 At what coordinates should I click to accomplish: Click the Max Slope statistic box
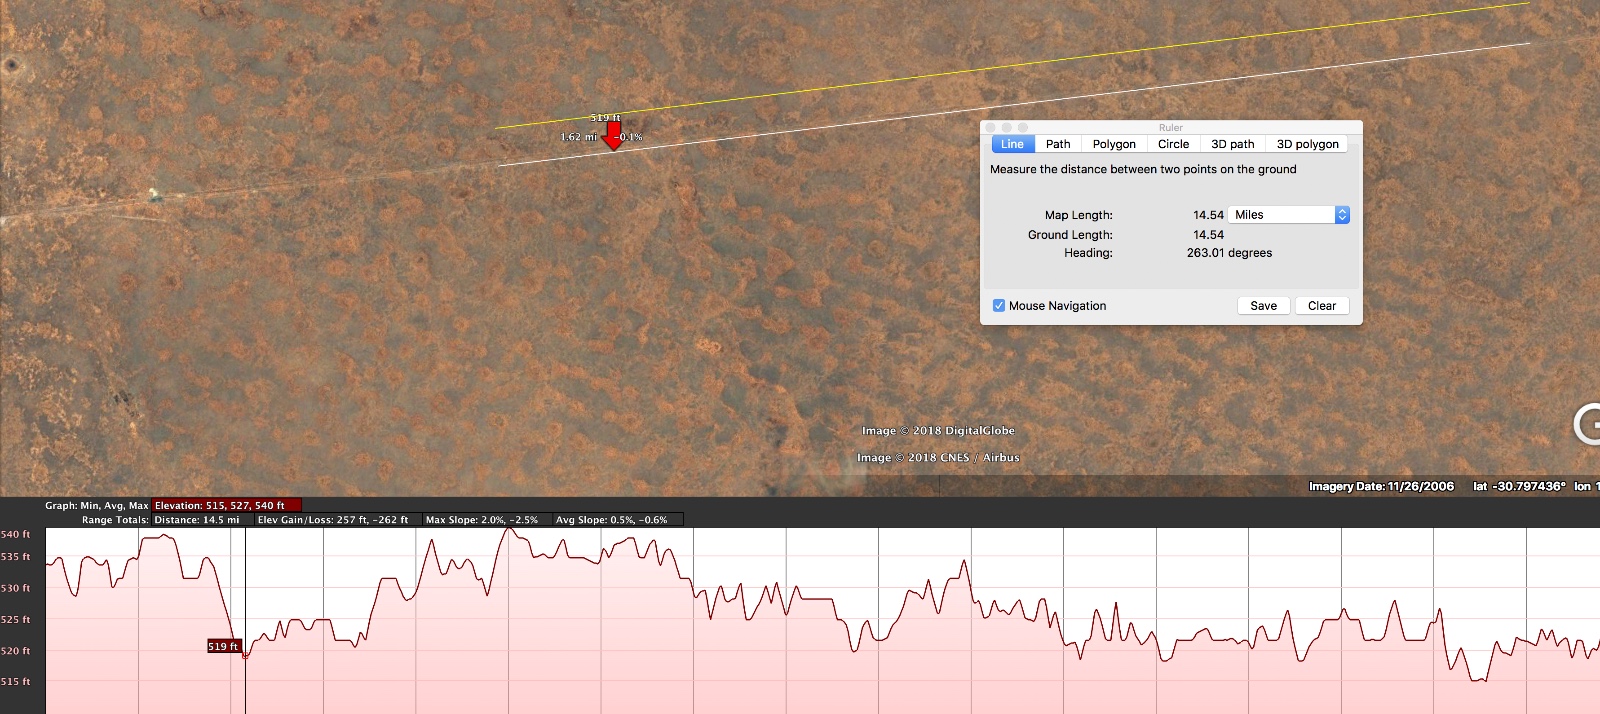(x=482, y=520)
